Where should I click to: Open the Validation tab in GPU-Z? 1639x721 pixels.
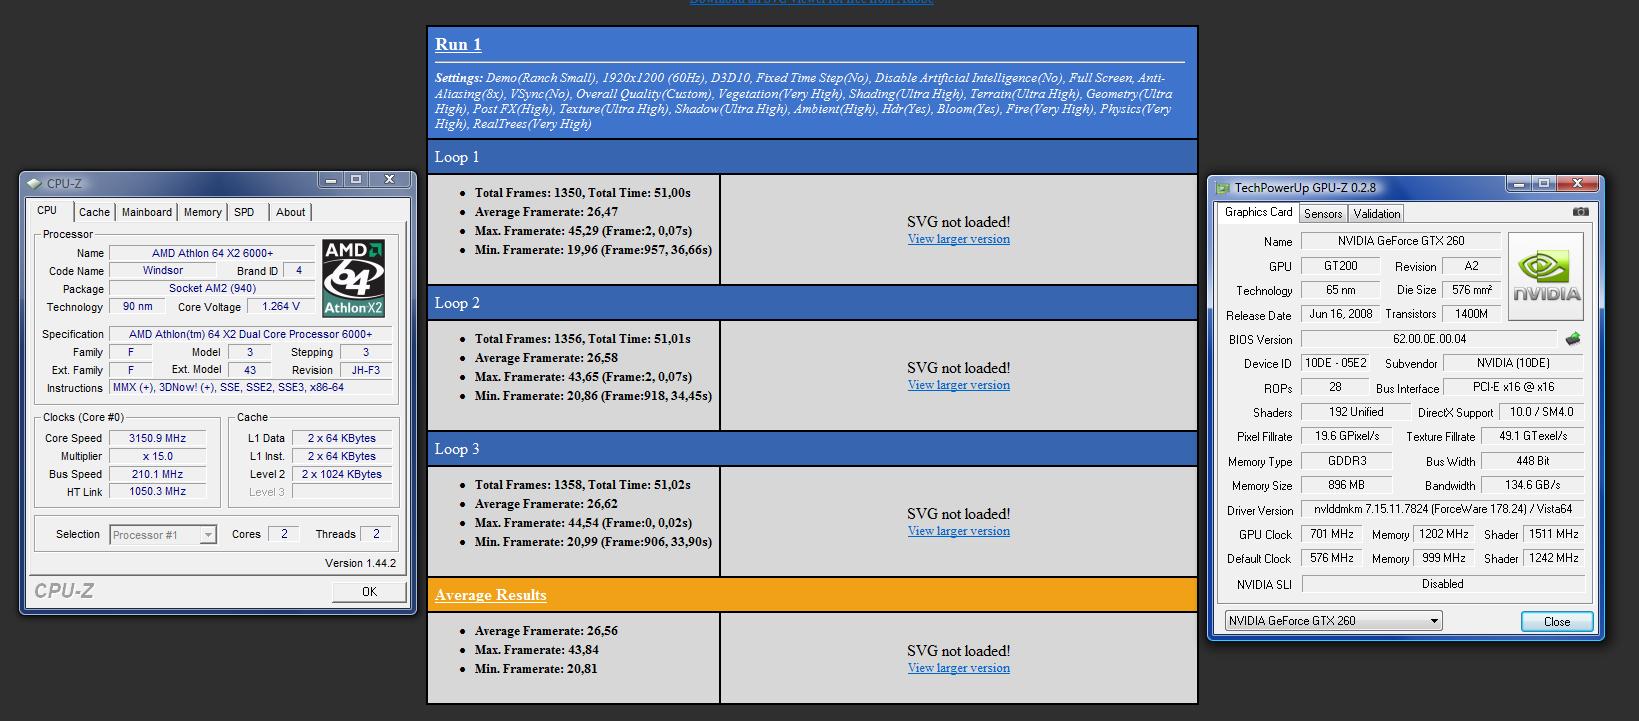[x=1377, y=214]
